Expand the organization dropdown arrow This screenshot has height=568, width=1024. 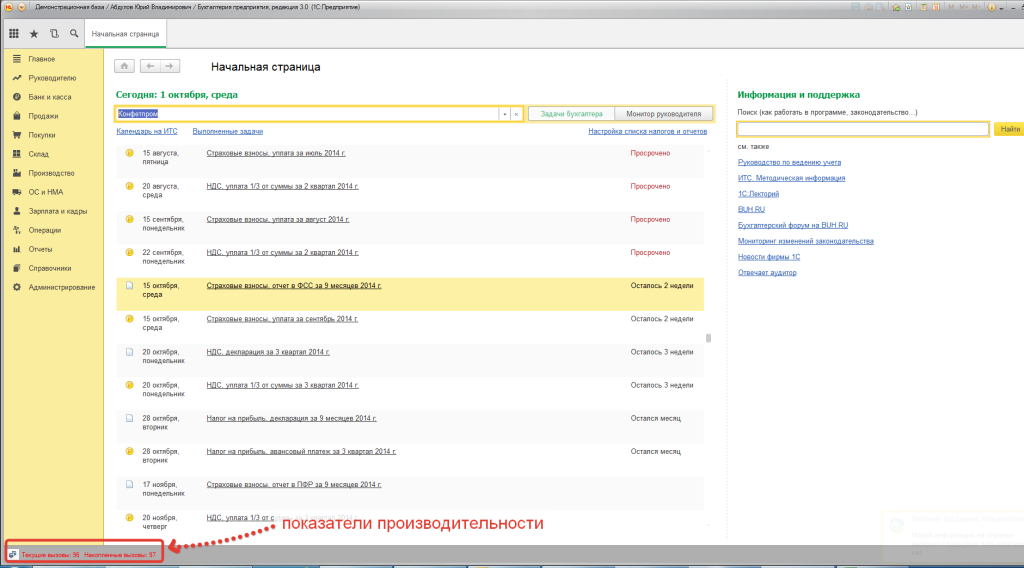[505, 114]
